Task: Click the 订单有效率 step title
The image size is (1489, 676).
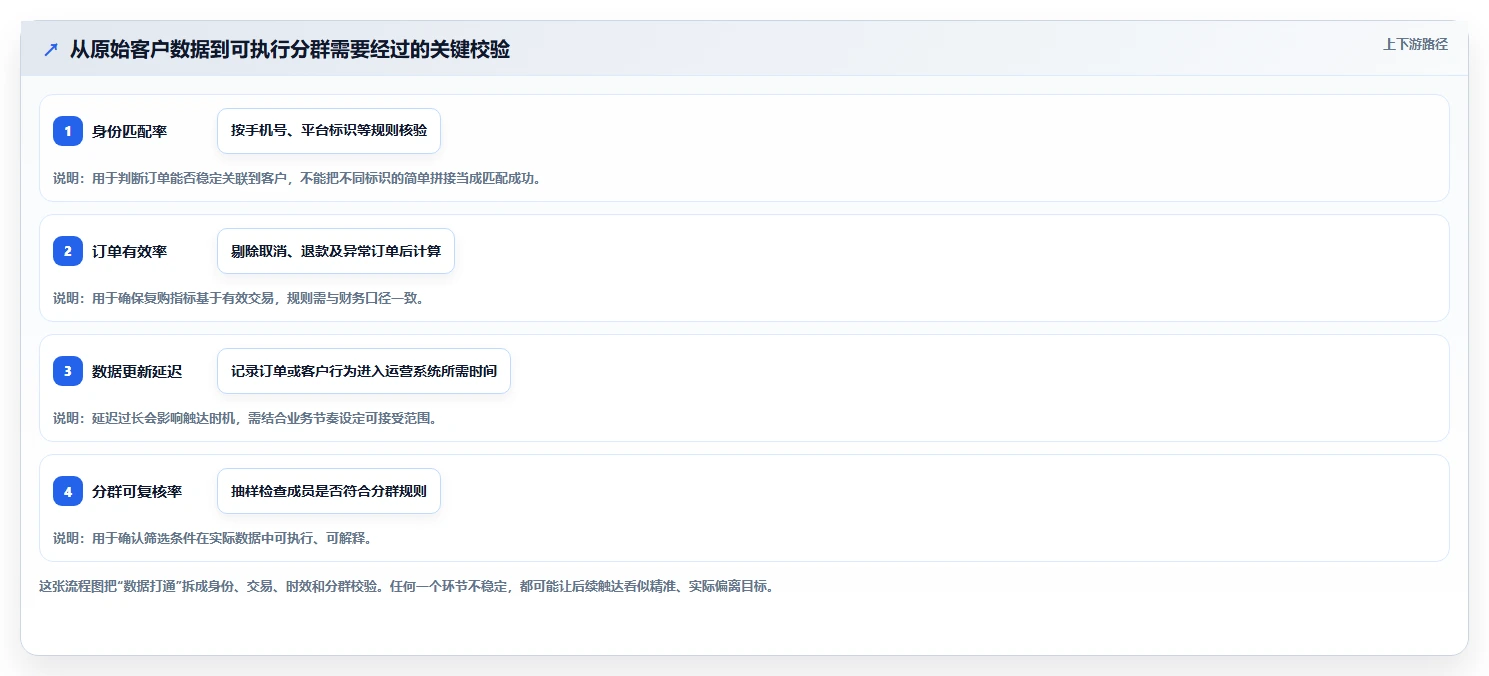Action: (x=129, y=252)
